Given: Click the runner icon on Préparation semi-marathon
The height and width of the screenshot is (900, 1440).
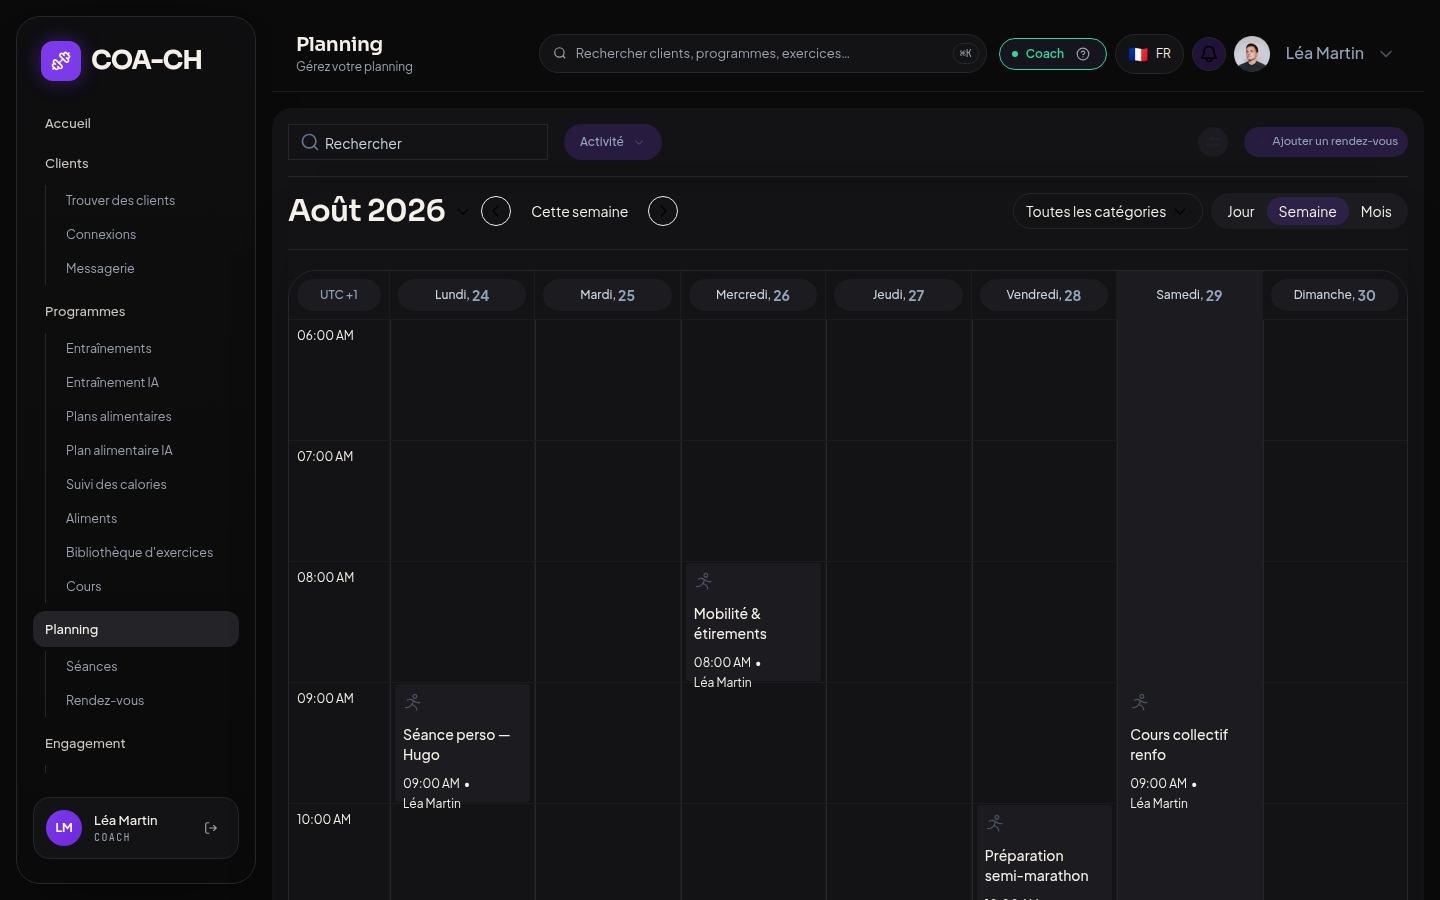Looking at the screenshot, I should 995,823.
